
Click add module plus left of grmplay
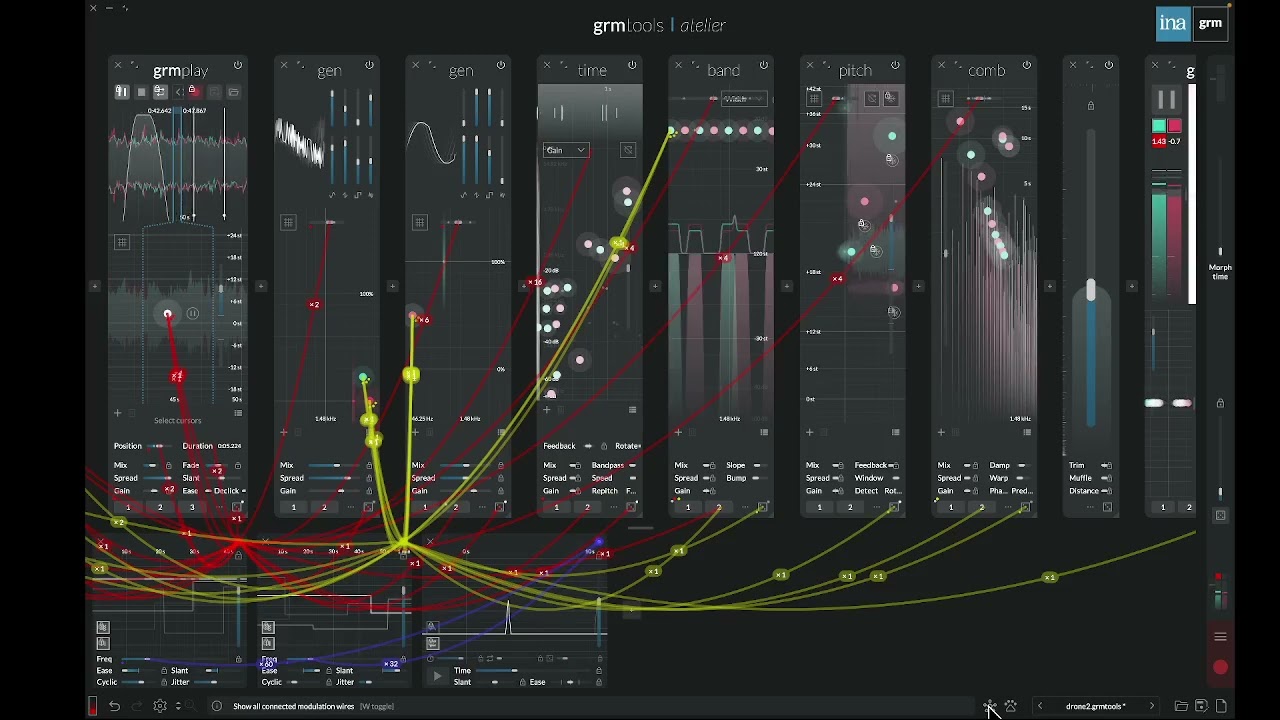[95, 286]
